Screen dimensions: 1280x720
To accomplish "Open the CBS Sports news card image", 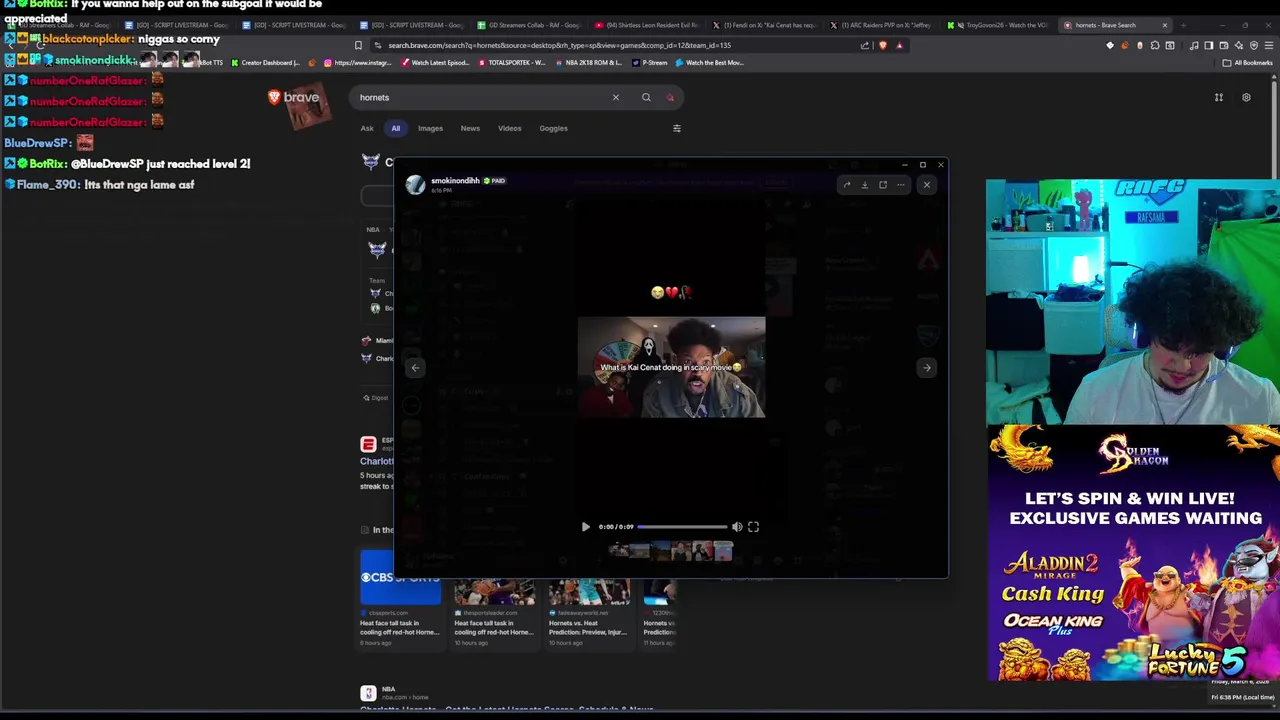I will [400, 578].
